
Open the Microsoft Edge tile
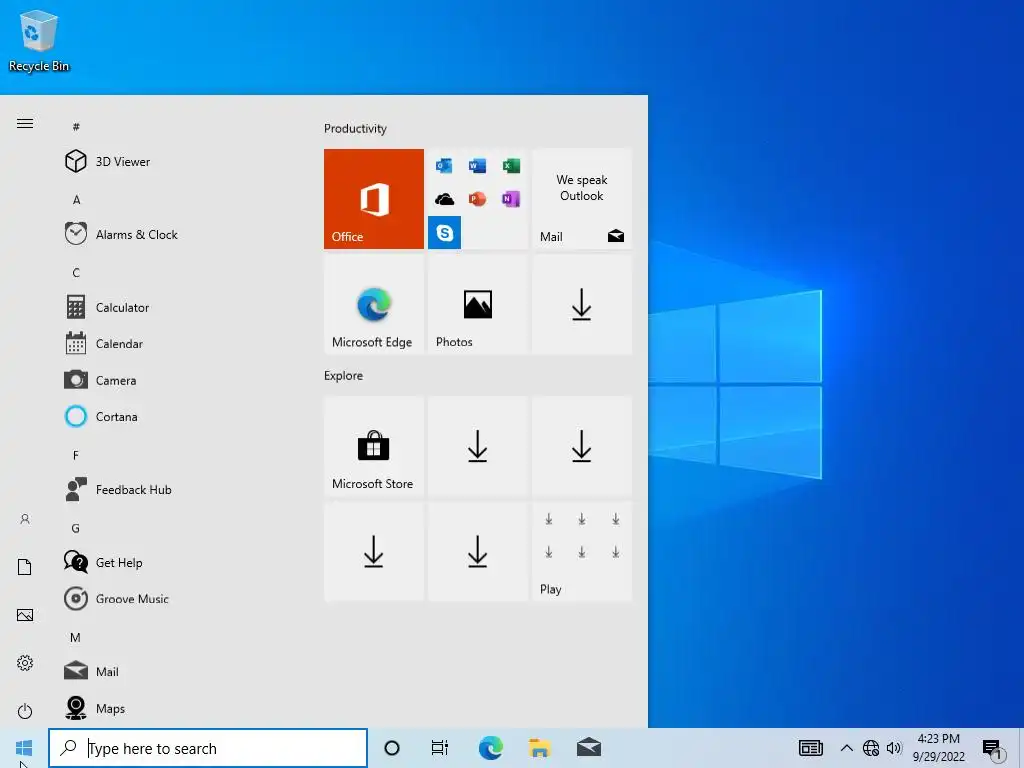(374, 304)
